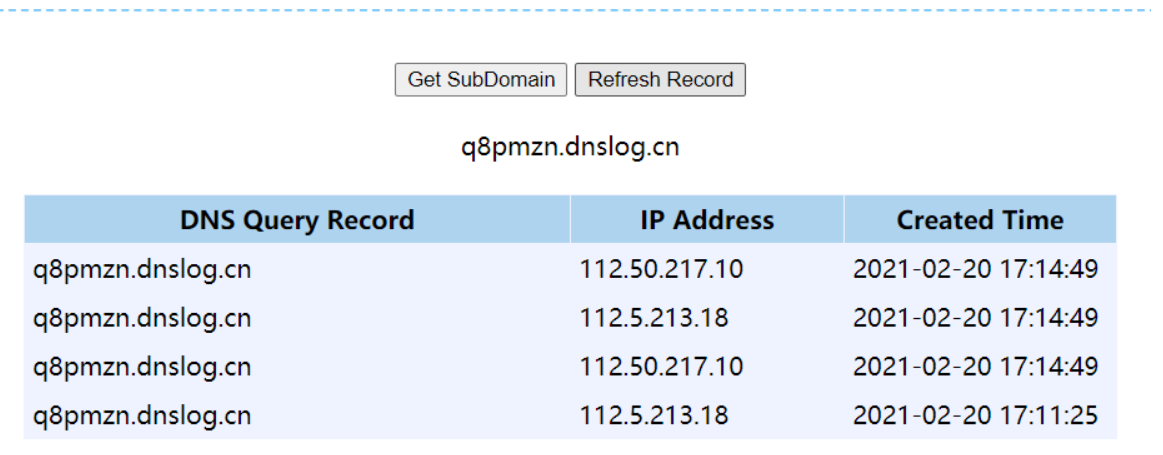Click the IP Address column header
Screen dimensions: 1163x455
pyautogui.click(x=707, y=220)
